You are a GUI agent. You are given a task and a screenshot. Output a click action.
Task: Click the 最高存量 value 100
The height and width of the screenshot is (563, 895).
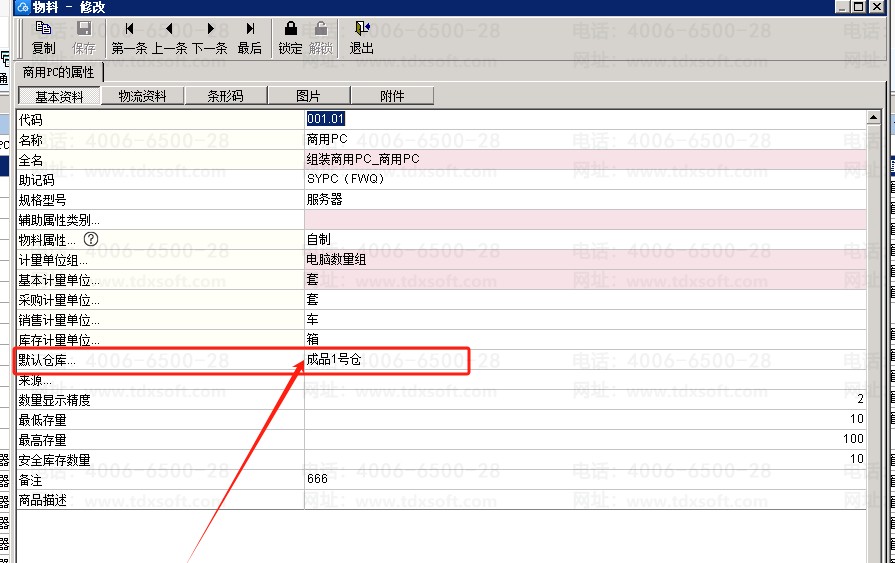pyautogui.click(x=585, y=440)
